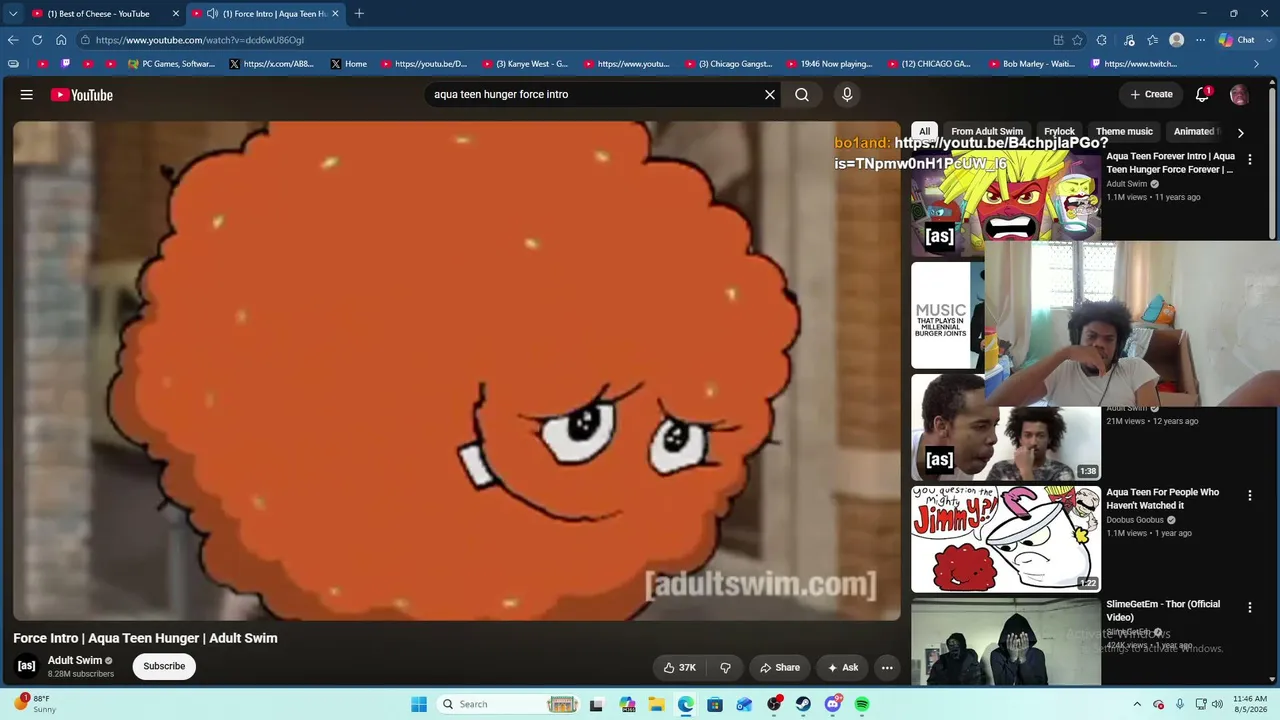Click the Create button

pos(1151,95)
